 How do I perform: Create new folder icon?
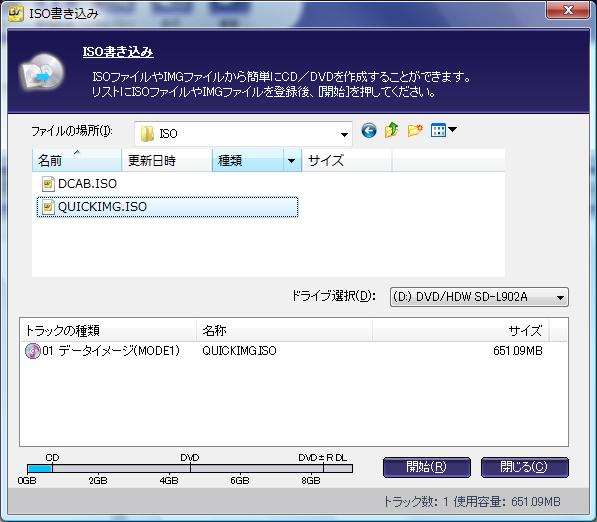tap(415, 131)
